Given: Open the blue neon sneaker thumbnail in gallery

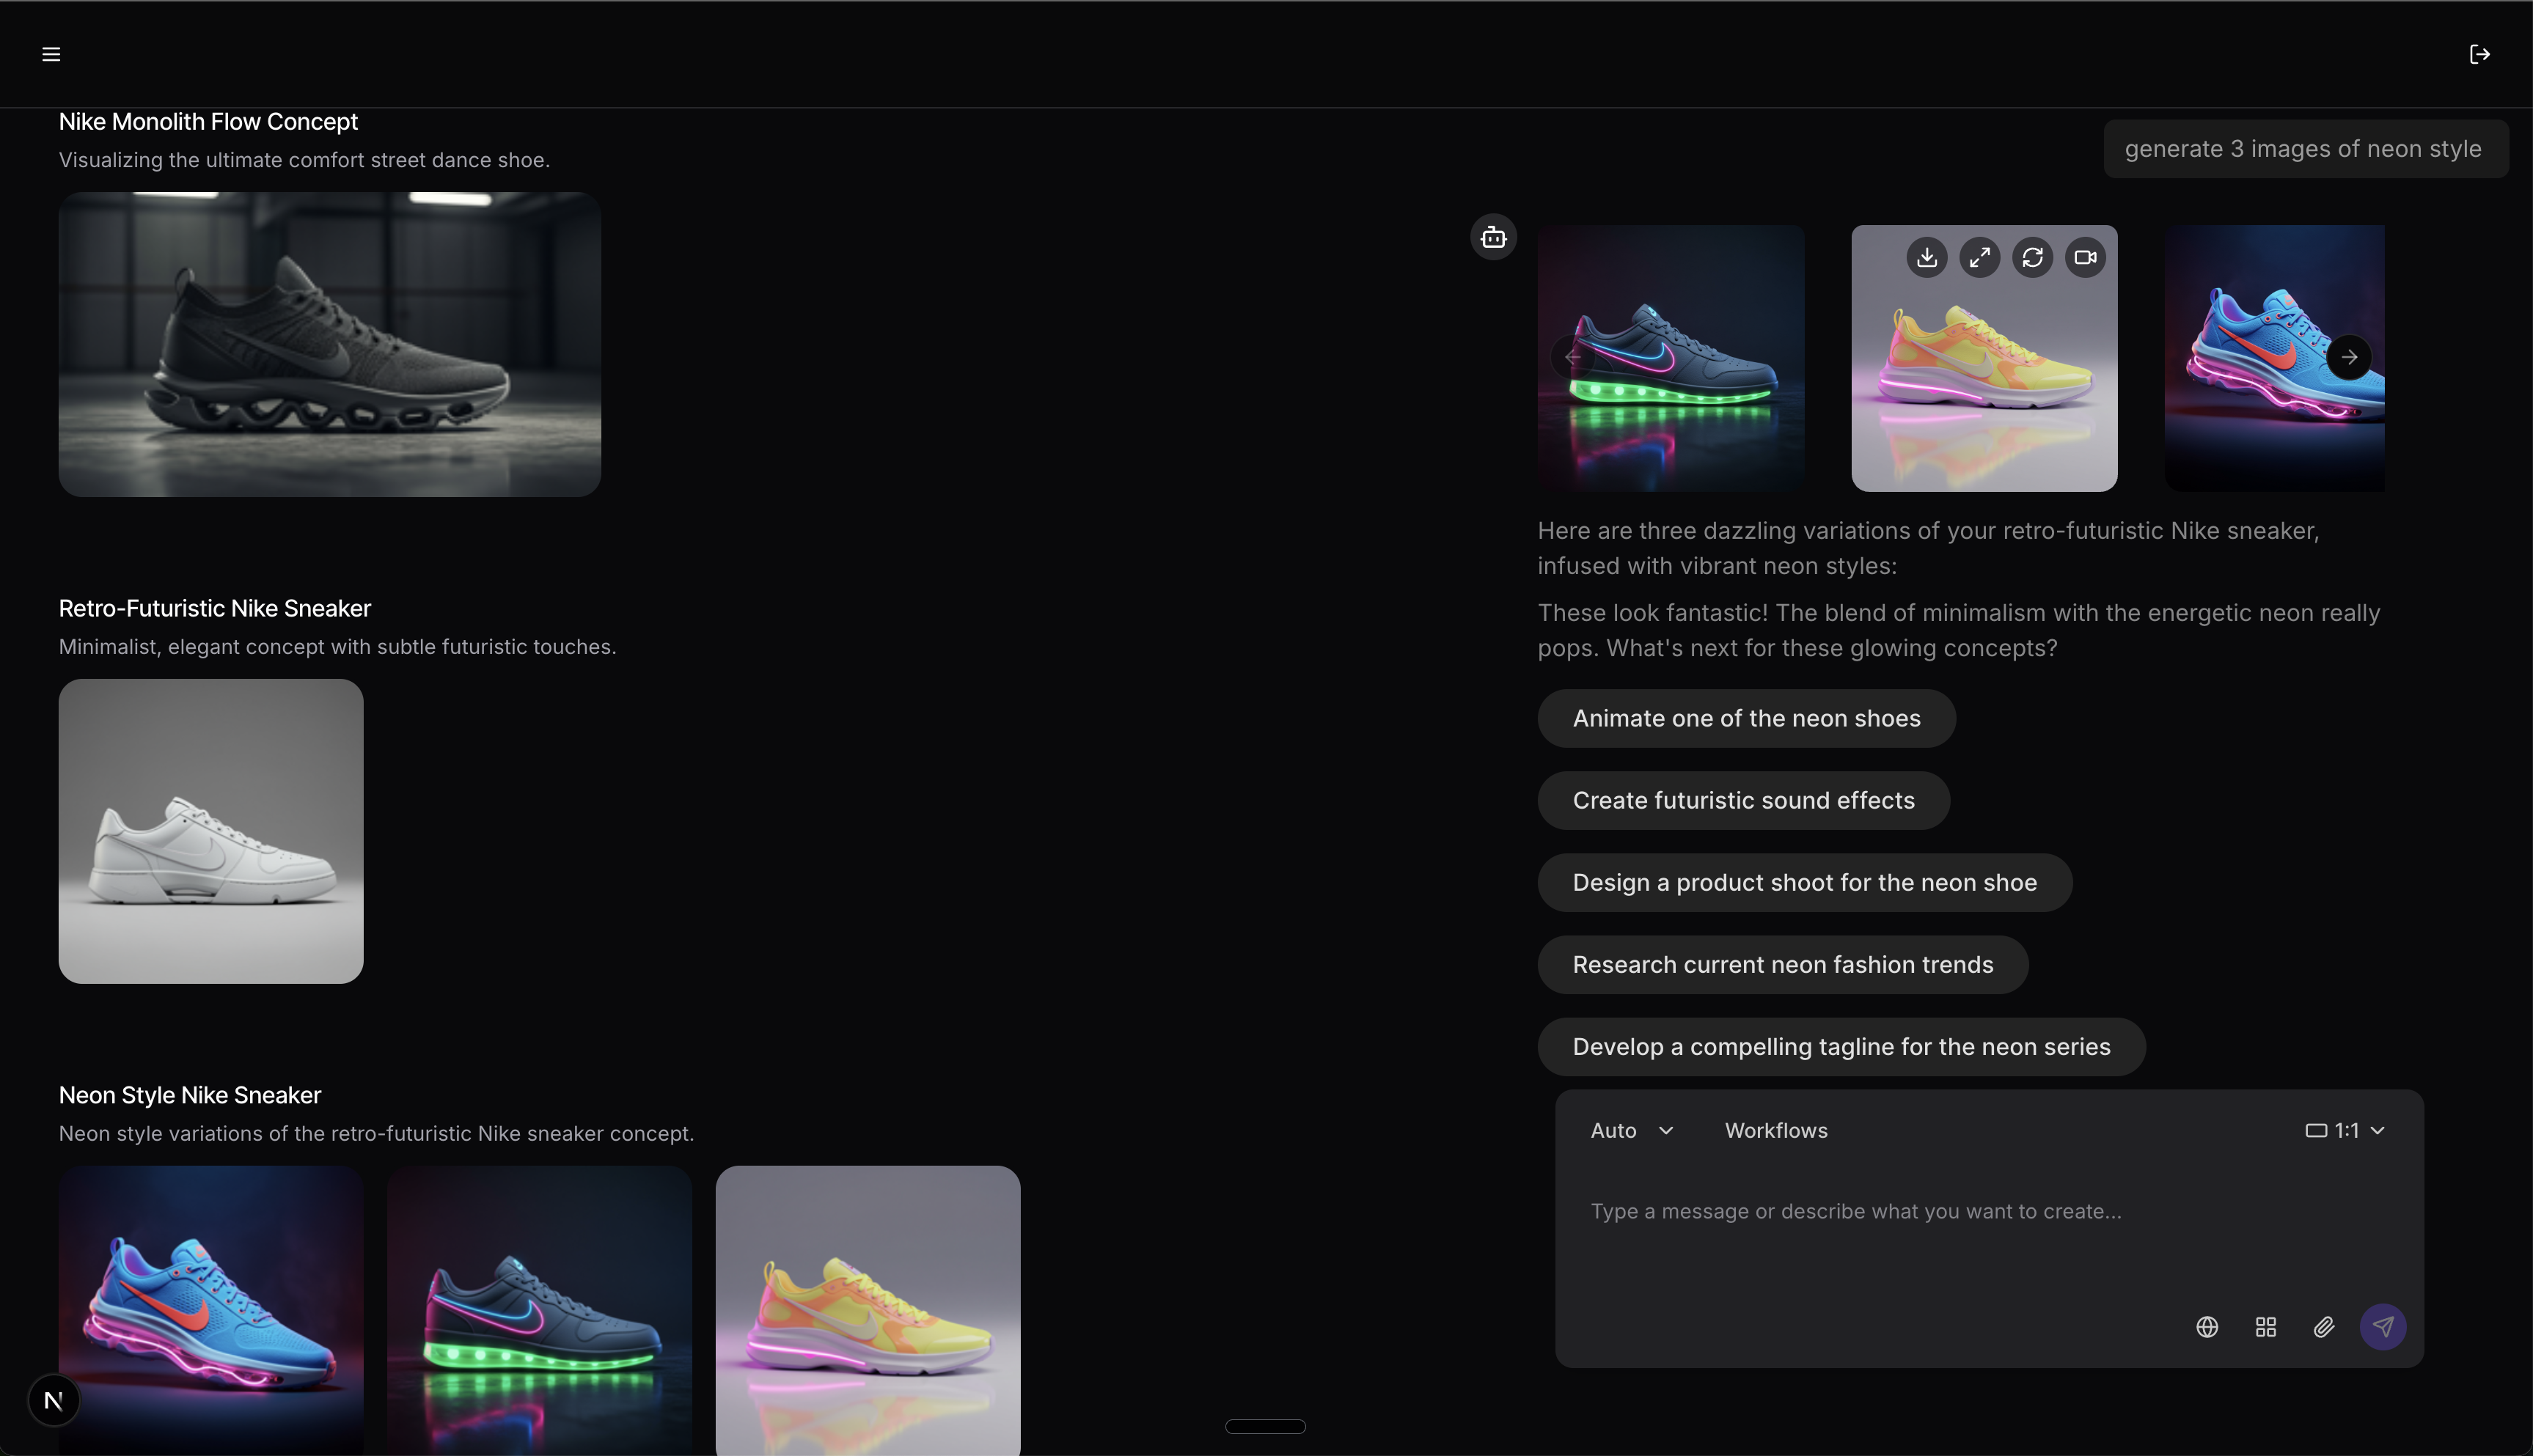Looking at the screenshot, I should pos(211,1310).
